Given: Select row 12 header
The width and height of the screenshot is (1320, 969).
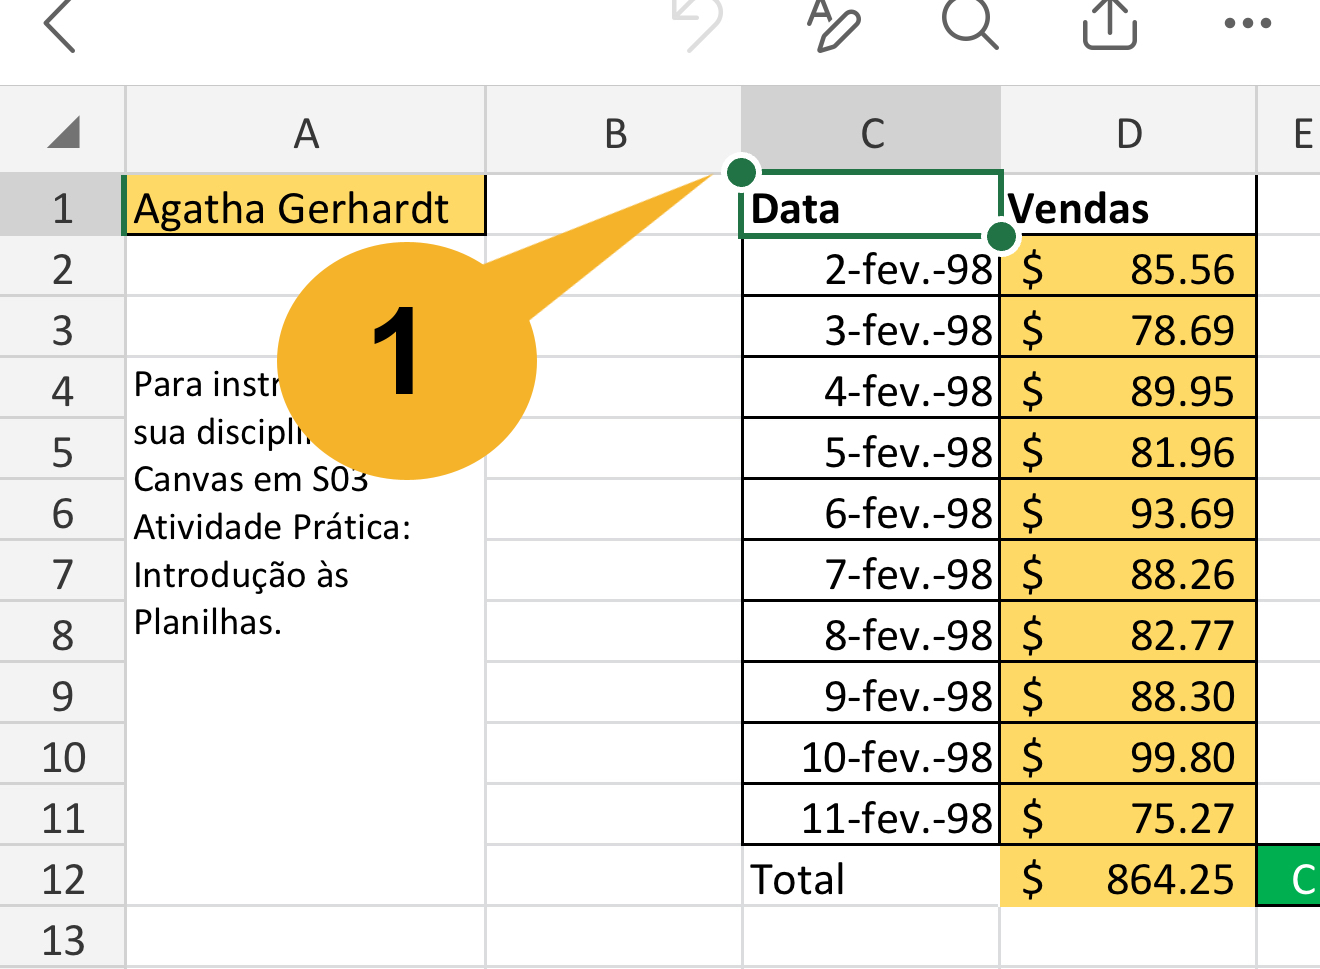Looking at the screenshot, I should pyautogui.click(x=62, y=878).
